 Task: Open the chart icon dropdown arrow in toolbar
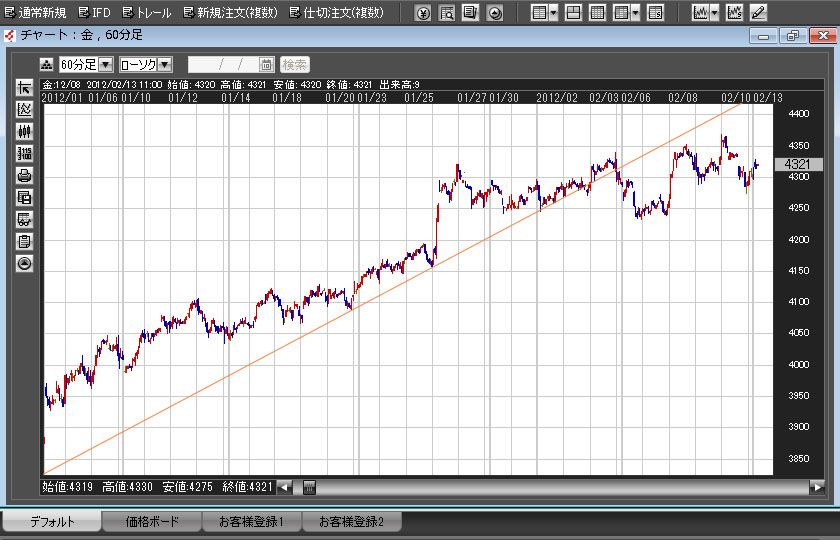714,13
